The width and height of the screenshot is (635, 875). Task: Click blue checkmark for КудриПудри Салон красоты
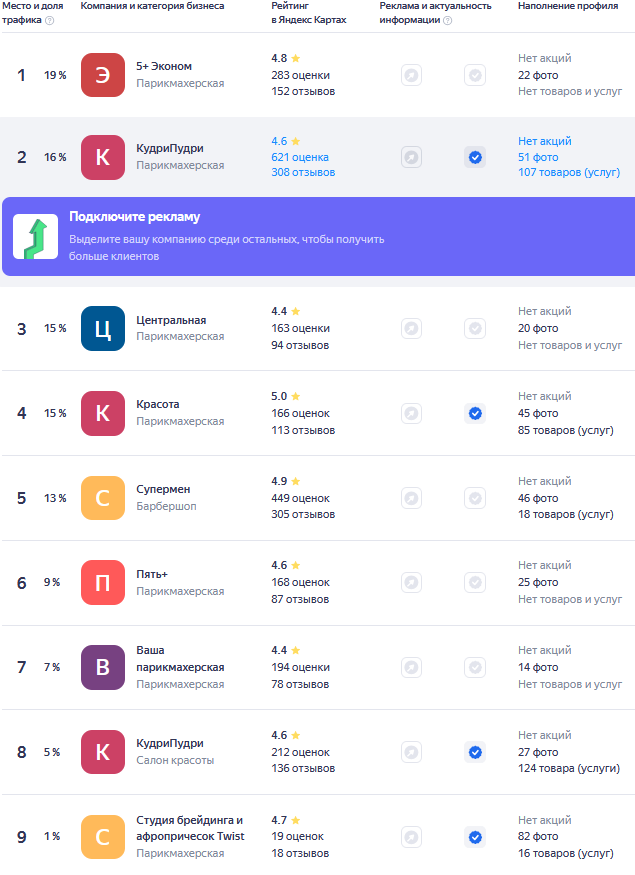(475, 752)
